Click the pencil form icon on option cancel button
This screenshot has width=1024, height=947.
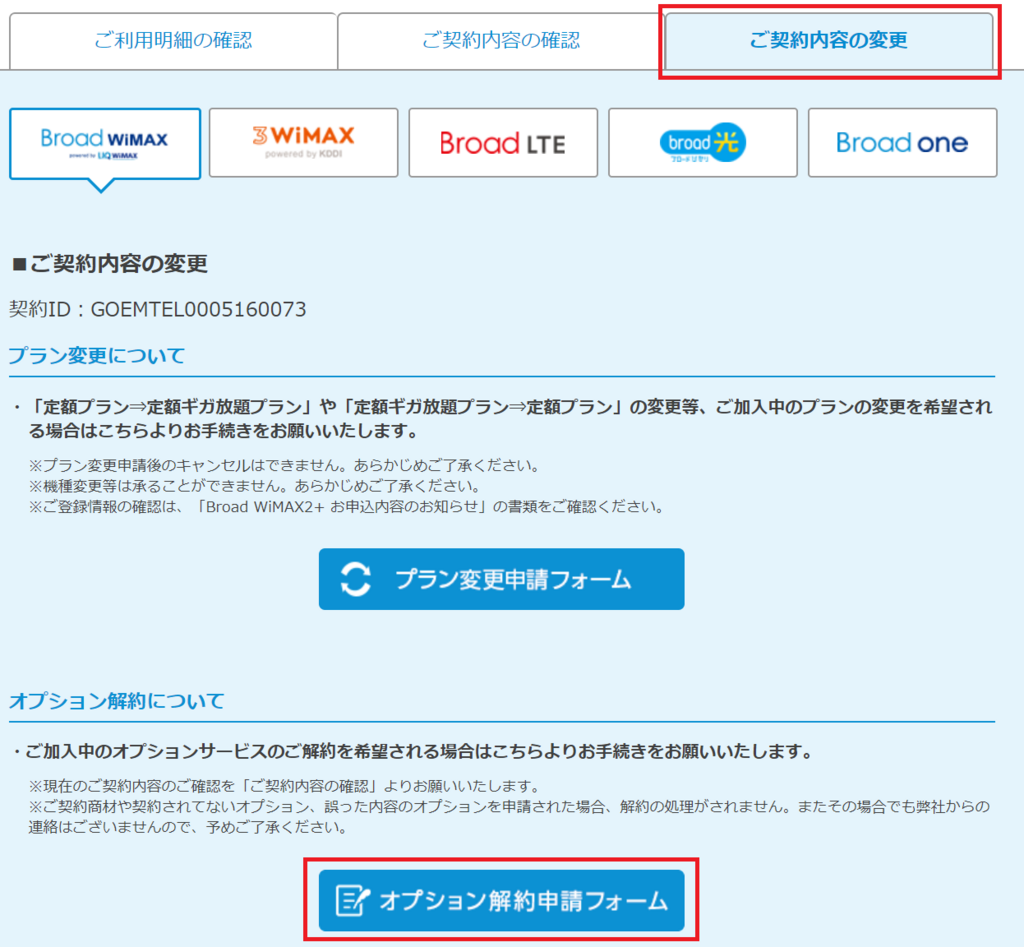click(x=353, y=901)
